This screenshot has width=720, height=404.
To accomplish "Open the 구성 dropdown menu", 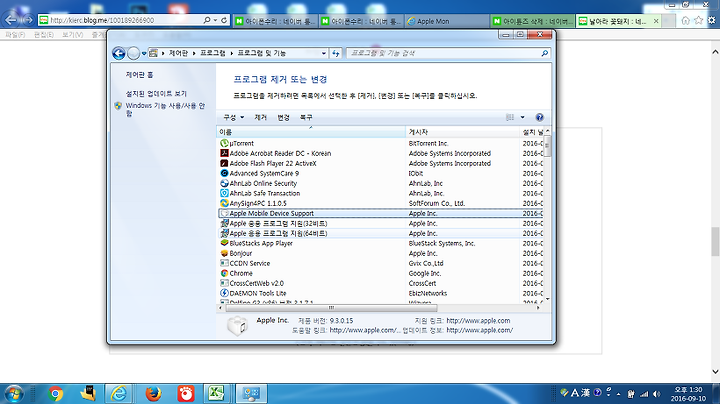I will click(x=234, y=118).
